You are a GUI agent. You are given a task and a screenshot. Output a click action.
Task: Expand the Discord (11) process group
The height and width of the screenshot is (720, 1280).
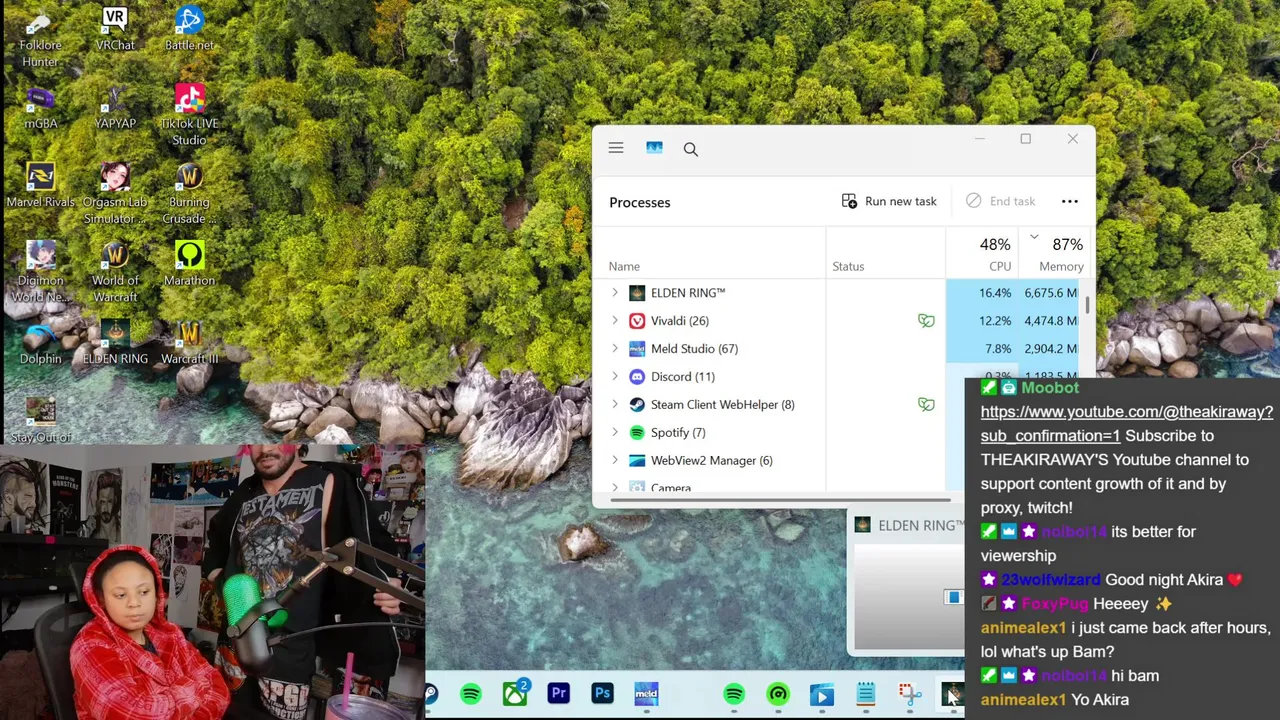[x=614, y=377]
